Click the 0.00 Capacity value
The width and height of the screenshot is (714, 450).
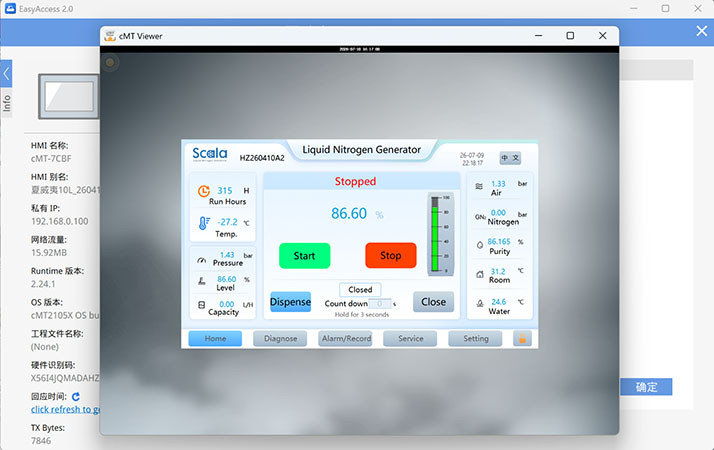[227, 304]
